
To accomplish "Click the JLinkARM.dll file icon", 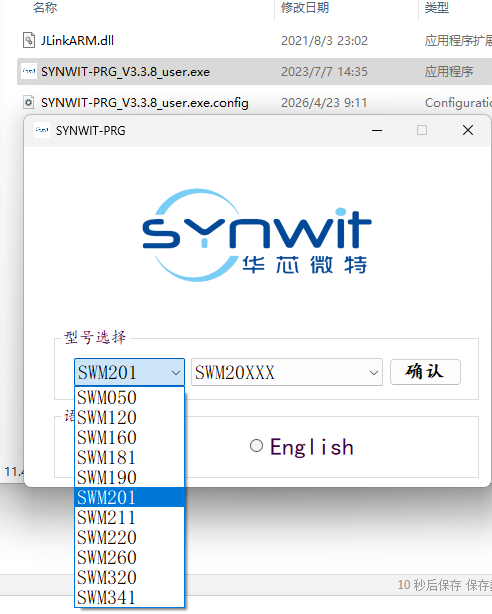I will 29,40.
